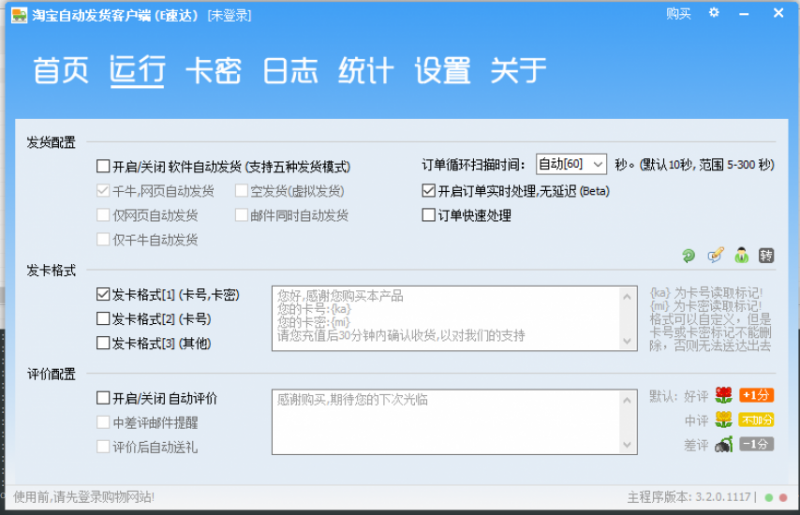Tick the 订单快速处理 checkbox

[429, 215]
